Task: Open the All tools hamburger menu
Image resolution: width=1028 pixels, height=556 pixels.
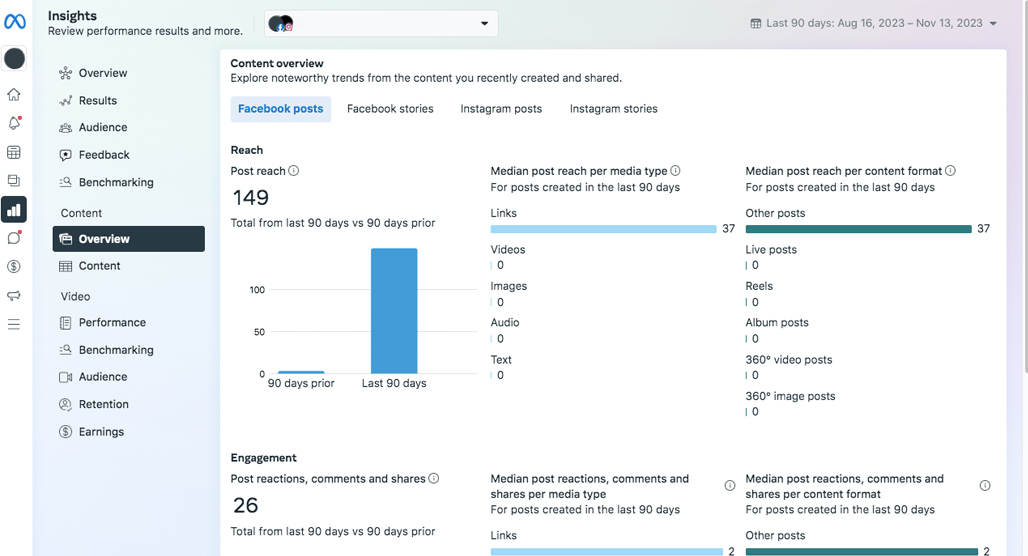Action: 14,324
